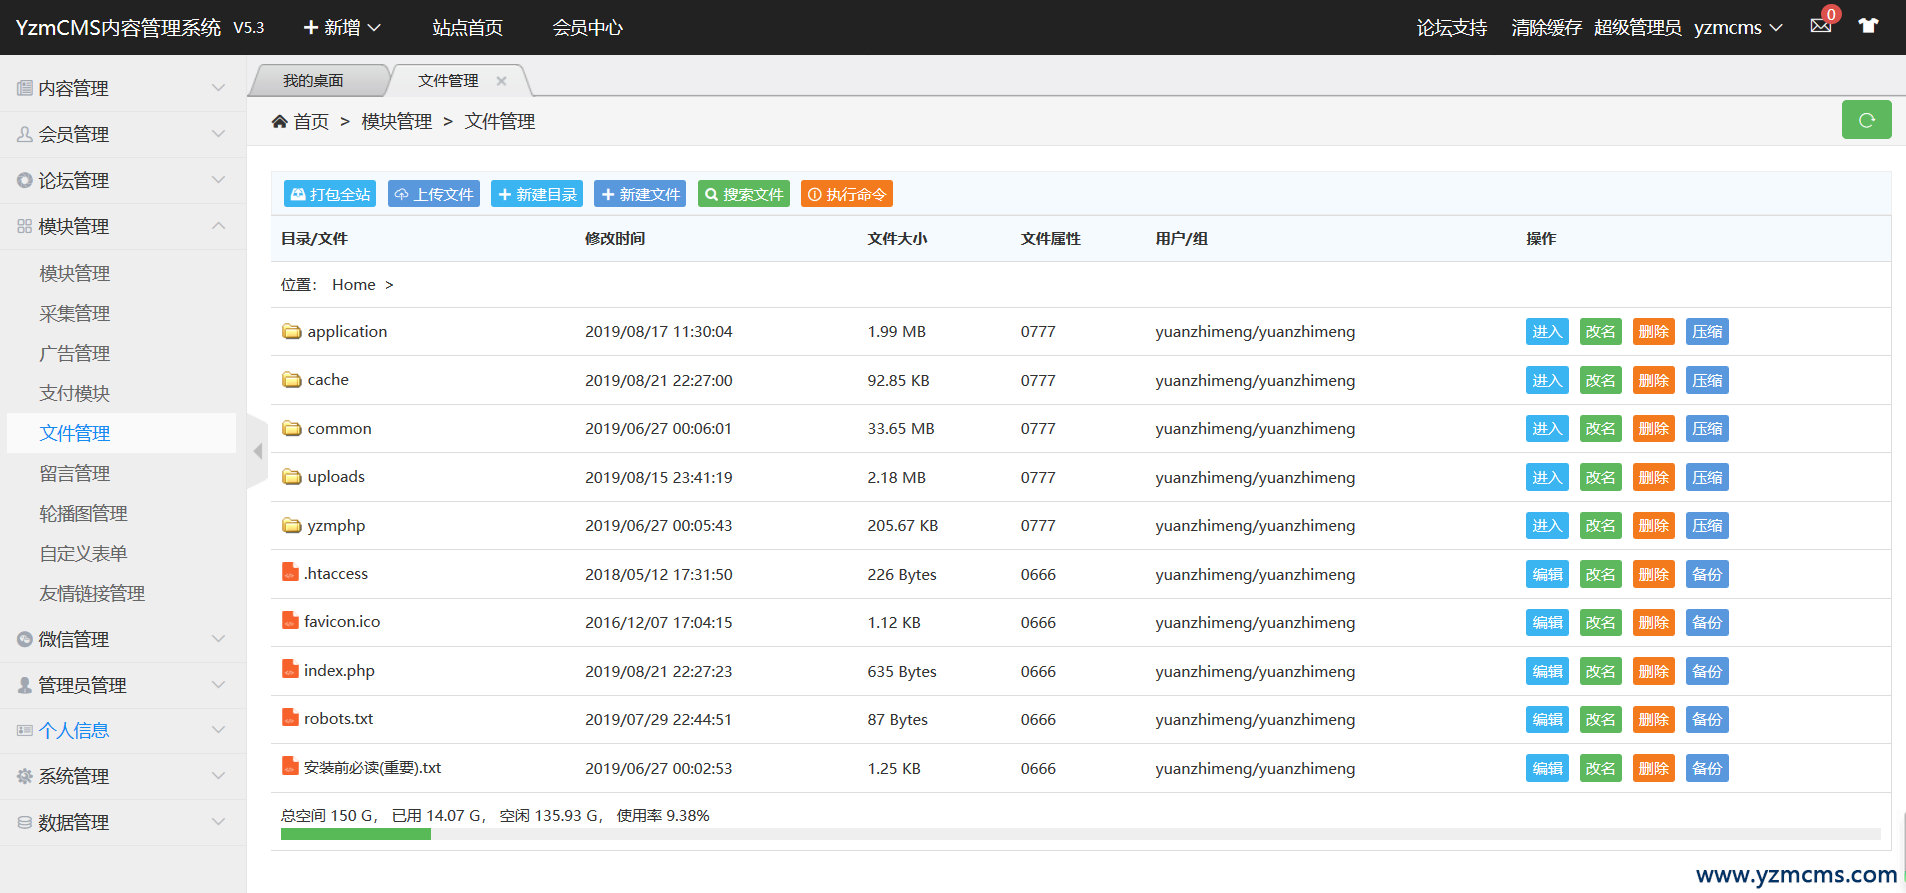Image resolution: width=1906 pixels, height=893 pixels.
Task: Click 个人信息 sidebar card icon
Action: click(x=24, y=731)
